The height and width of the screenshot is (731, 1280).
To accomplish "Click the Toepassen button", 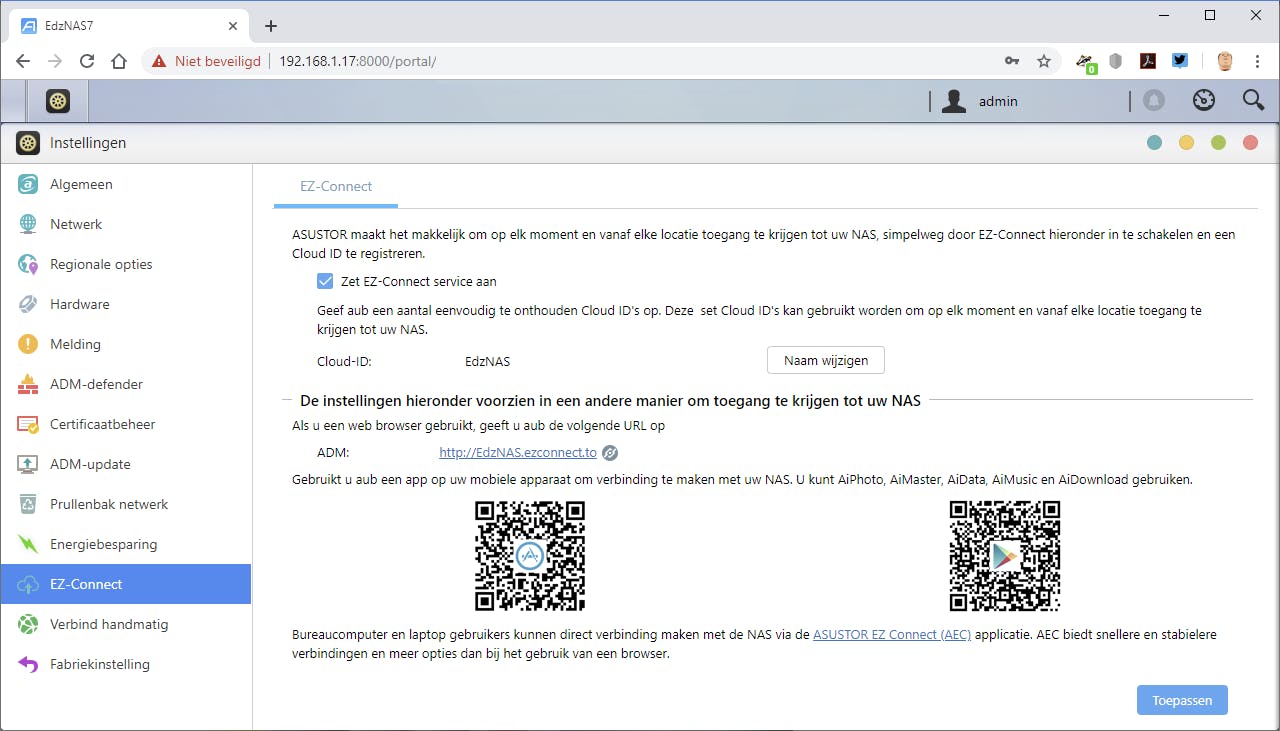I will coord(1182,700).
